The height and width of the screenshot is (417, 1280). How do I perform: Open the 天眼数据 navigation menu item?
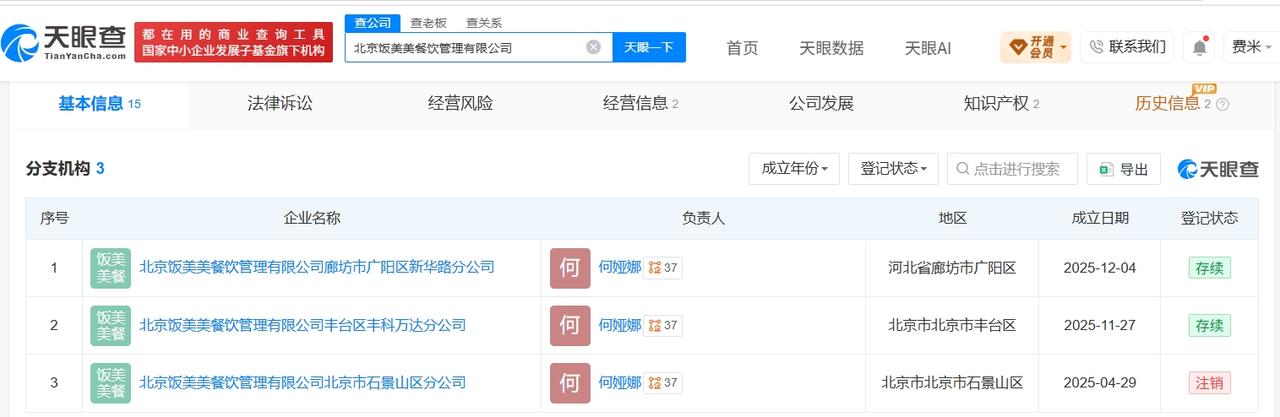click(x=831, y=47)
